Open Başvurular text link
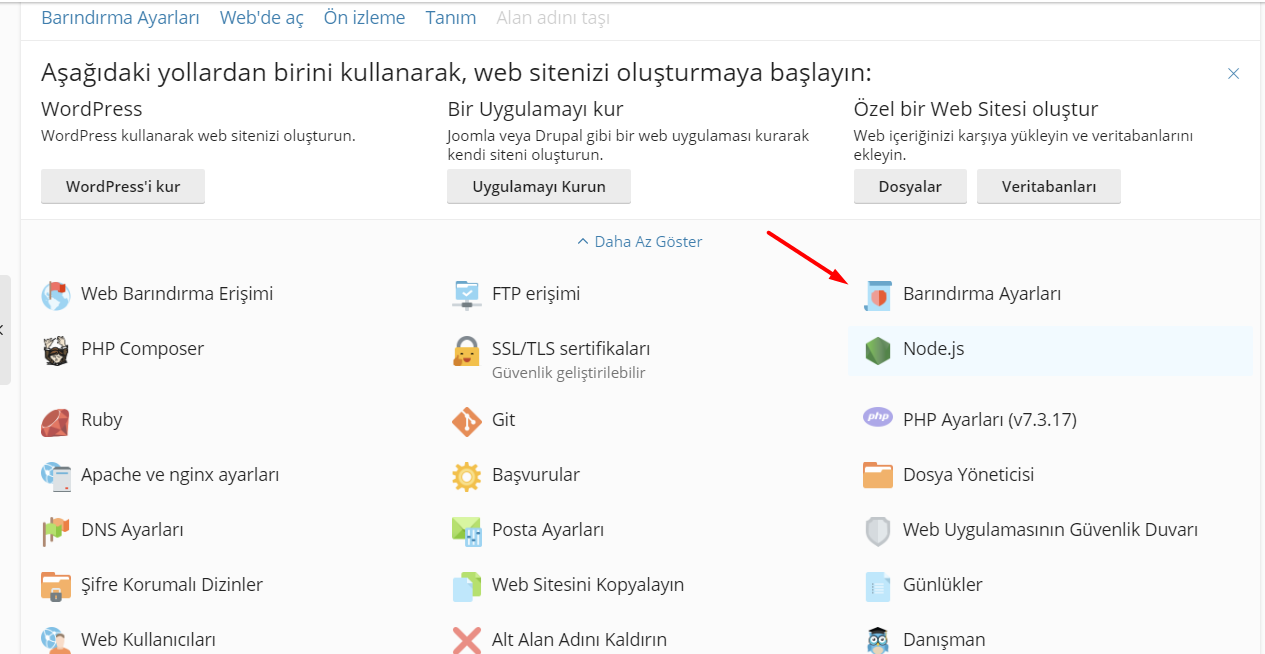 coord(536,475)
